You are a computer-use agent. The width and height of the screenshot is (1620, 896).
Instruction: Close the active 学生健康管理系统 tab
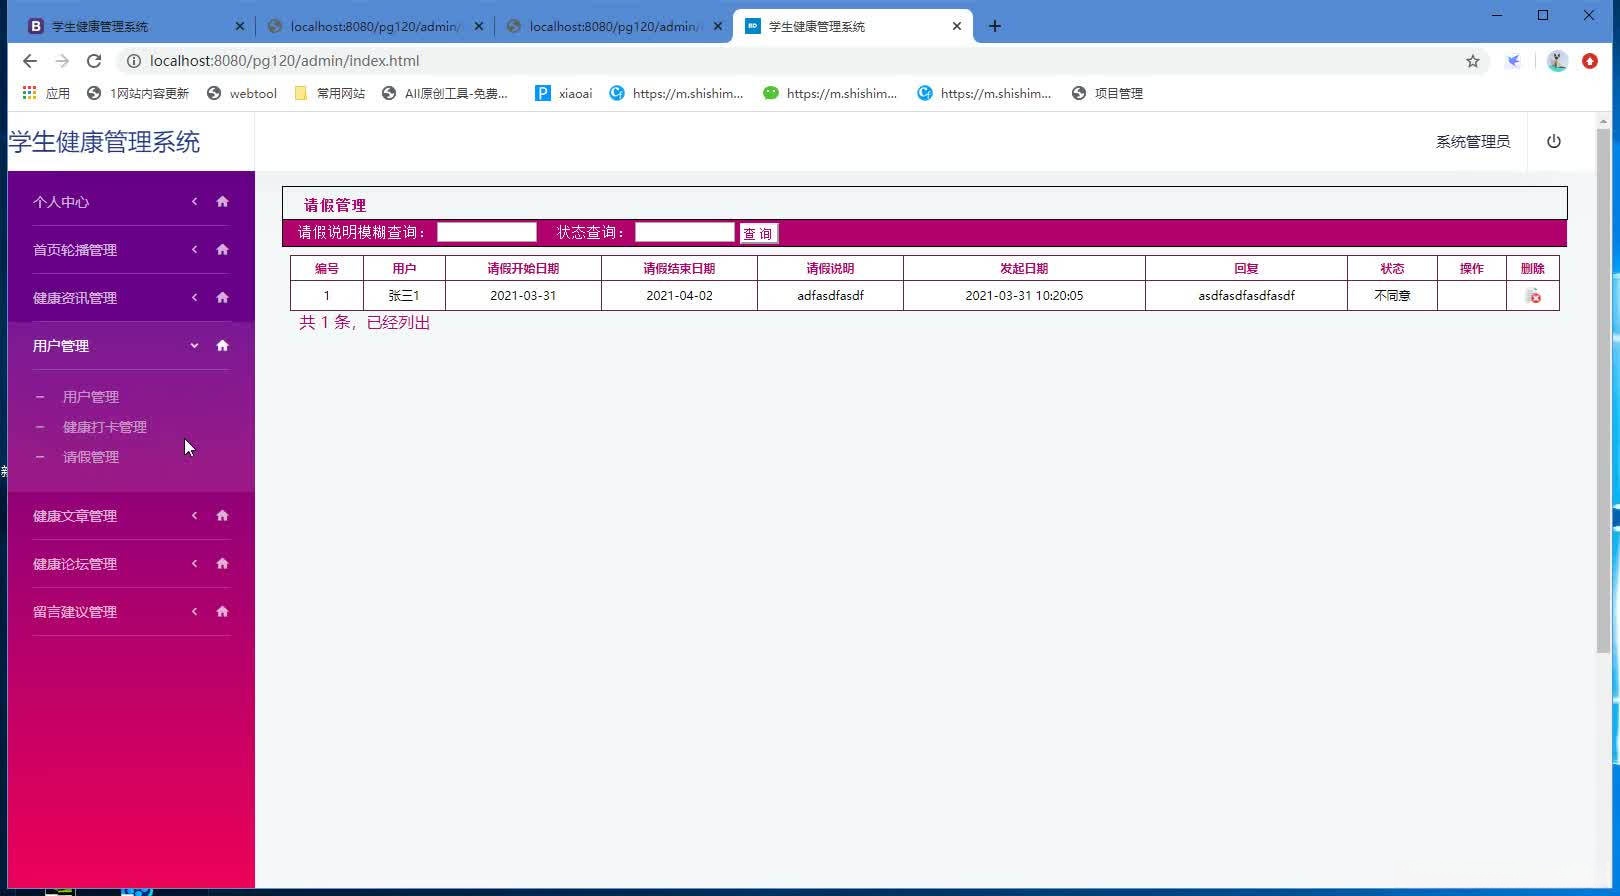coord(957,26)
